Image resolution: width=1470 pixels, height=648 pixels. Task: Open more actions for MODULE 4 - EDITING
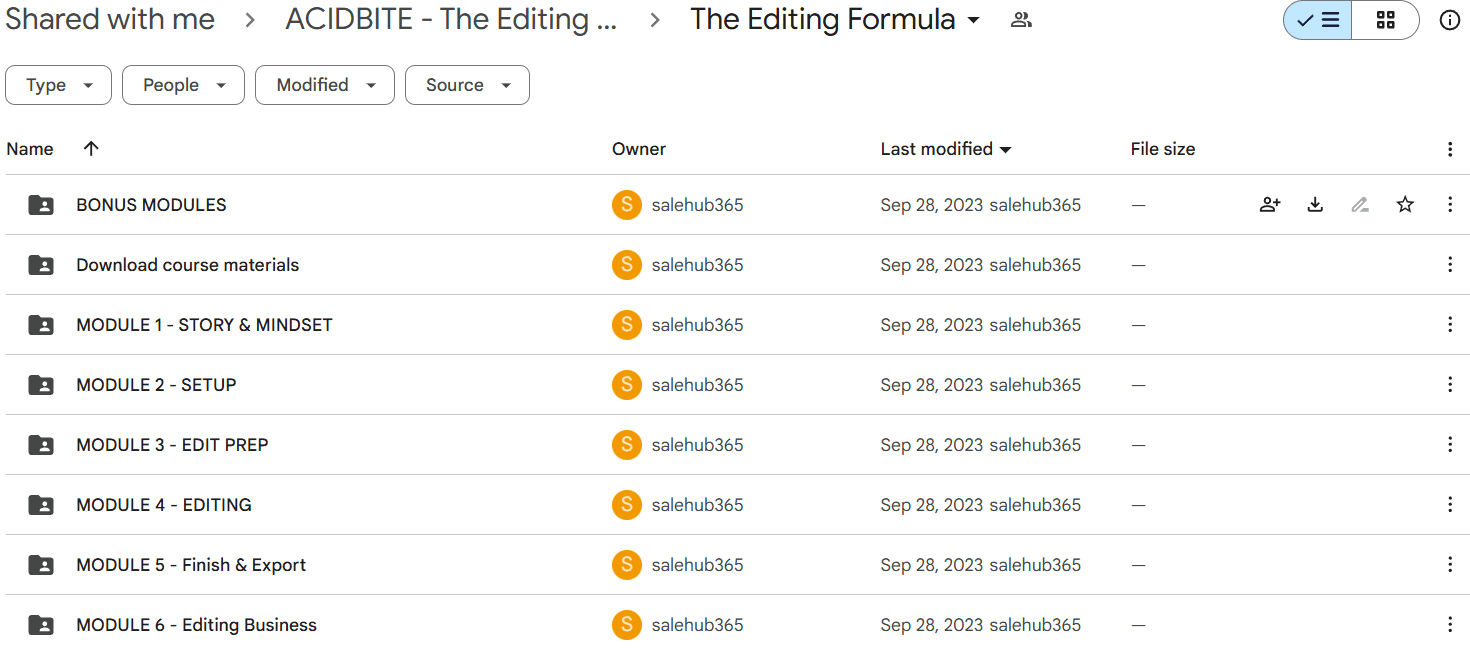coord(1450,505)
